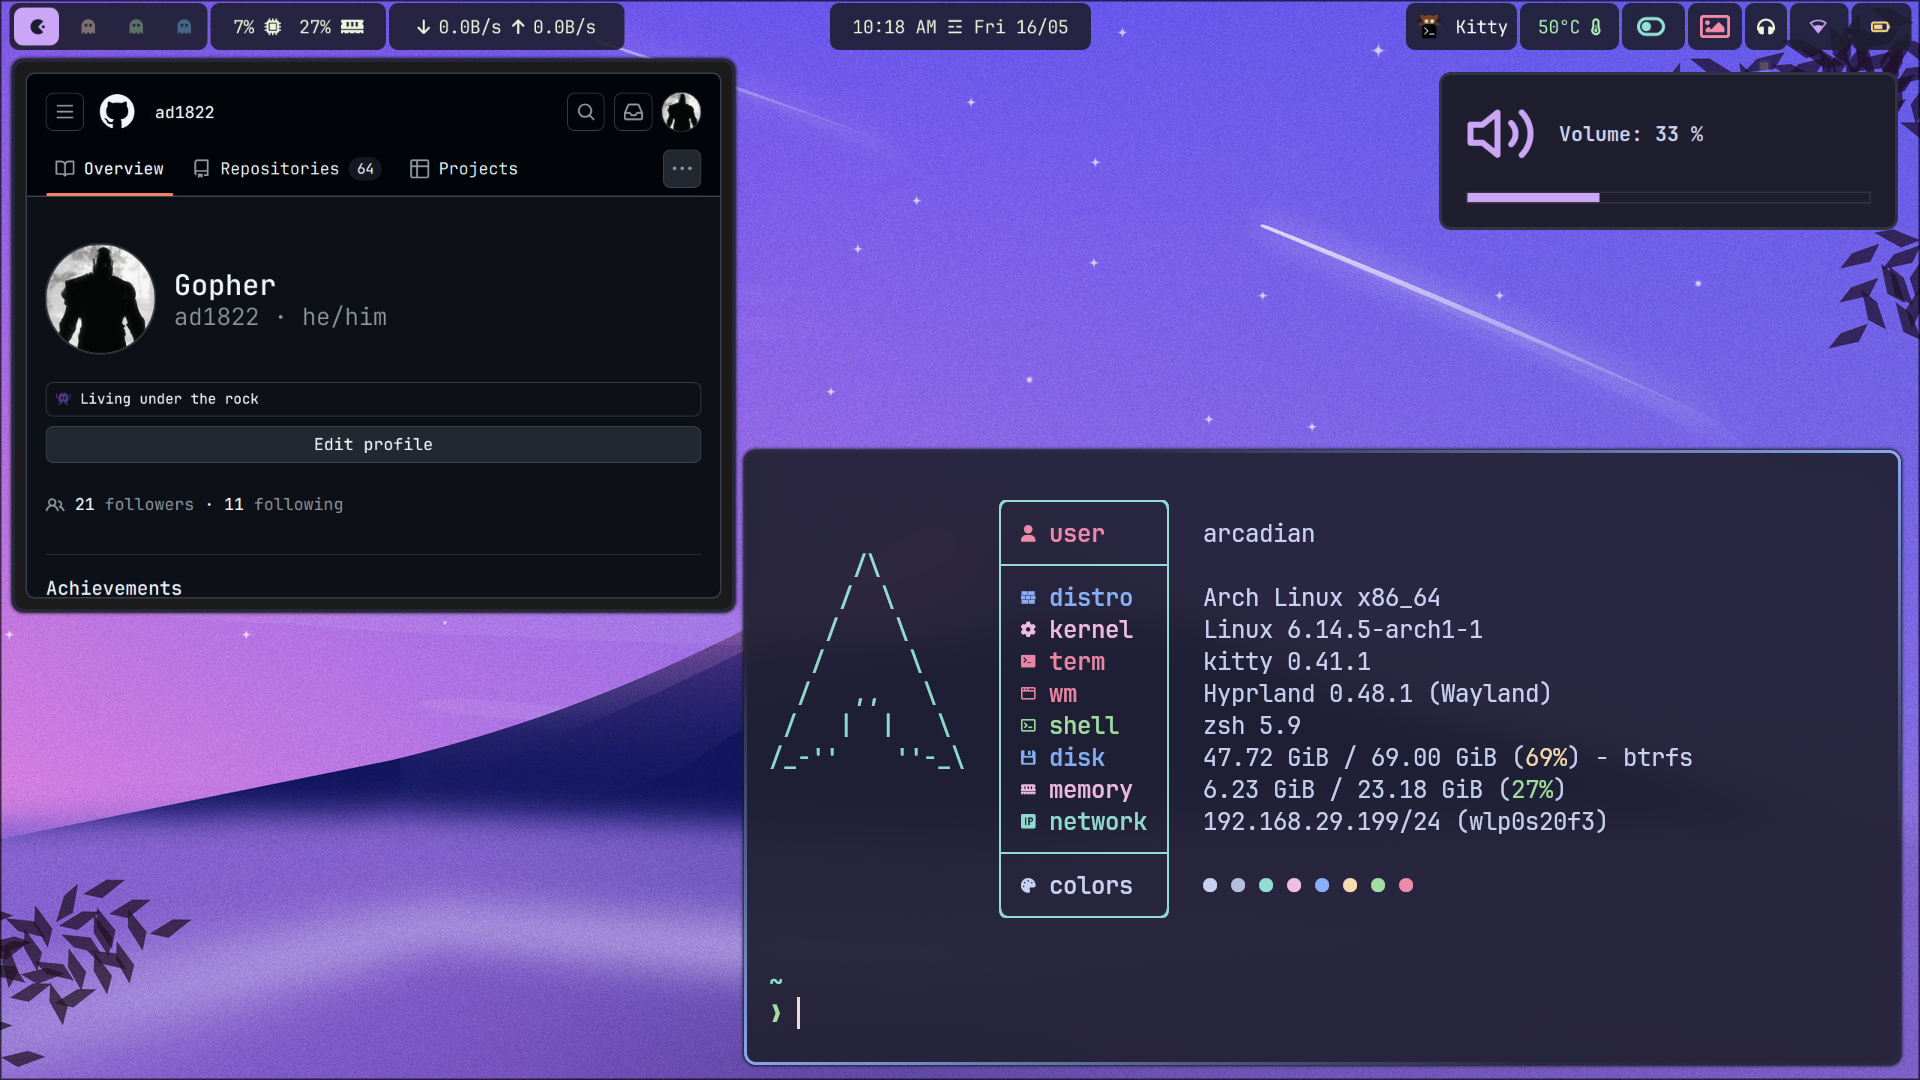Click the headphones audio icon in bar

[x=1766, y=27]
